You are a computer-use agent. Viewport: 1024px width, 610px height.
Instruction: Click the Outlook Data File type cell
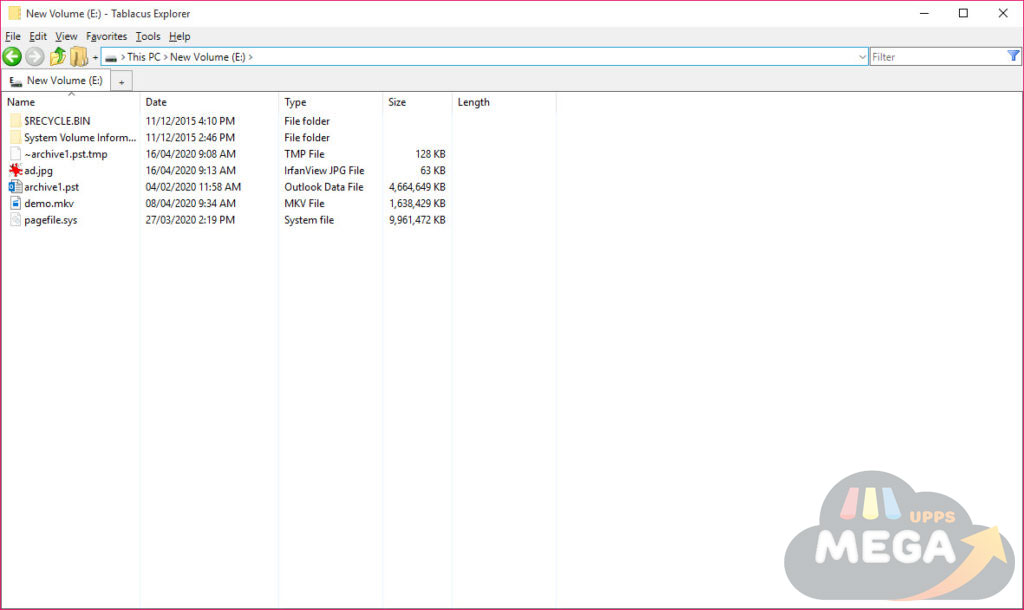tap(324, 187)
